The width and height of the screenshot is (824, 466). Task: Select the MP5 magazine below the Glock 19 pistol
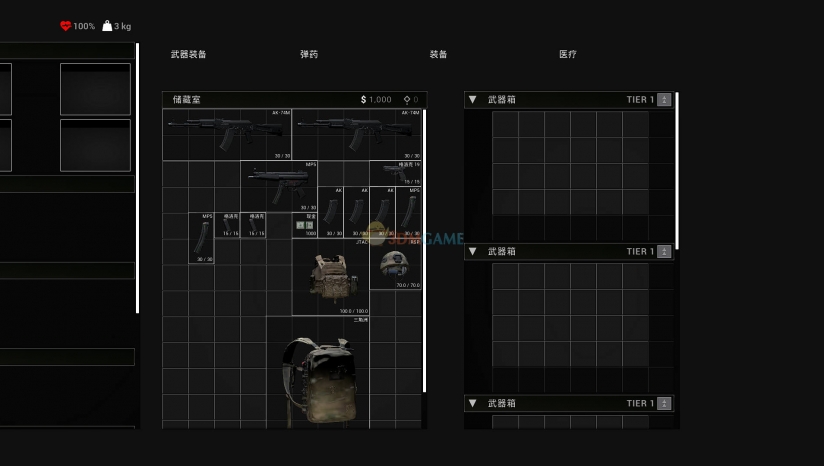pos(408,212)
